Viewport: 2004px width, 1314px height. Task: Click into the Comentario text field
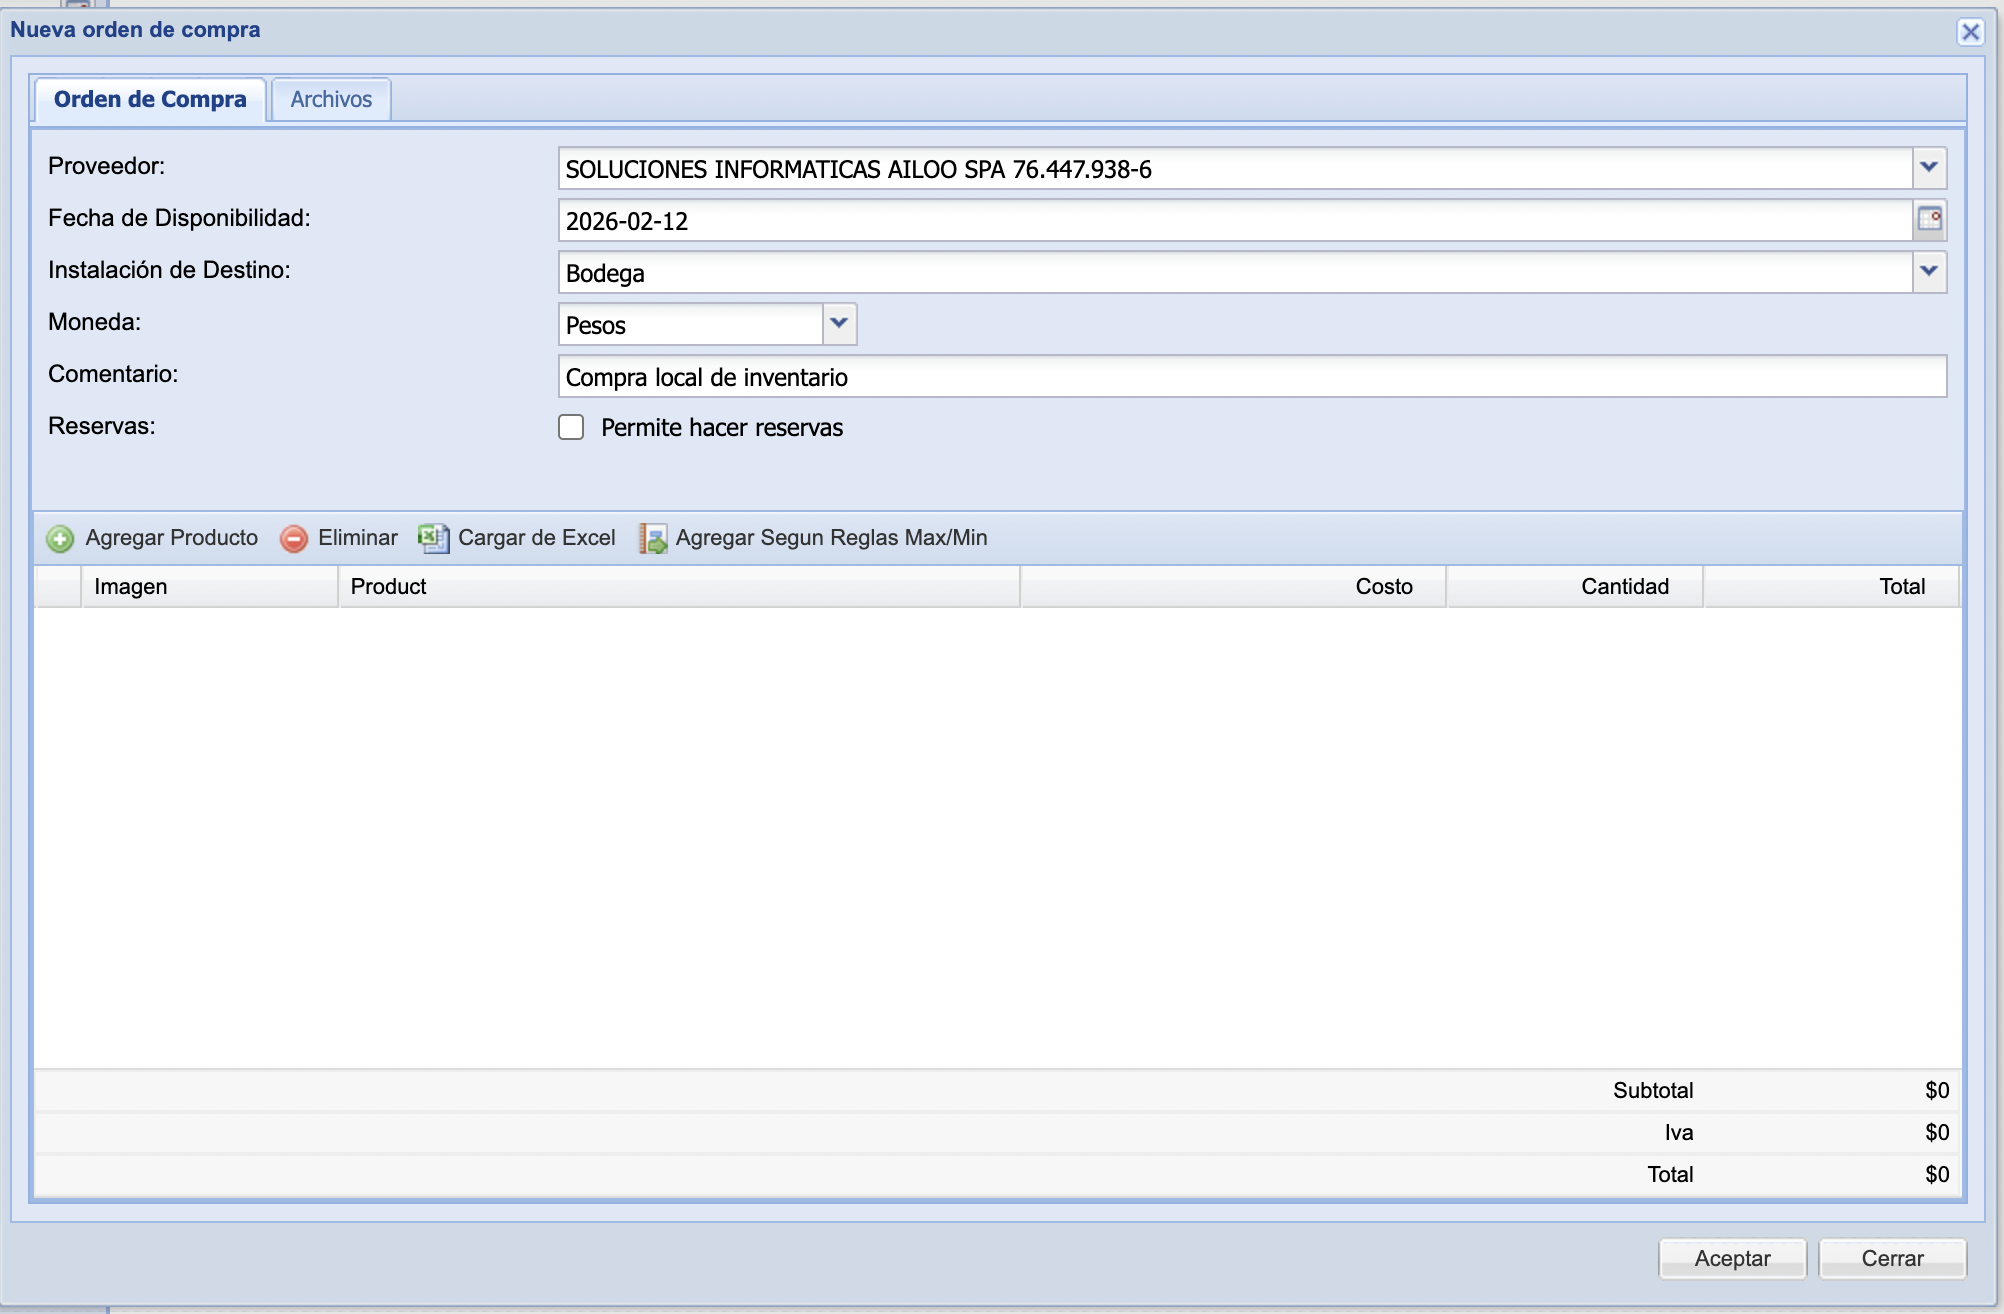click(x=1250, y=377)
